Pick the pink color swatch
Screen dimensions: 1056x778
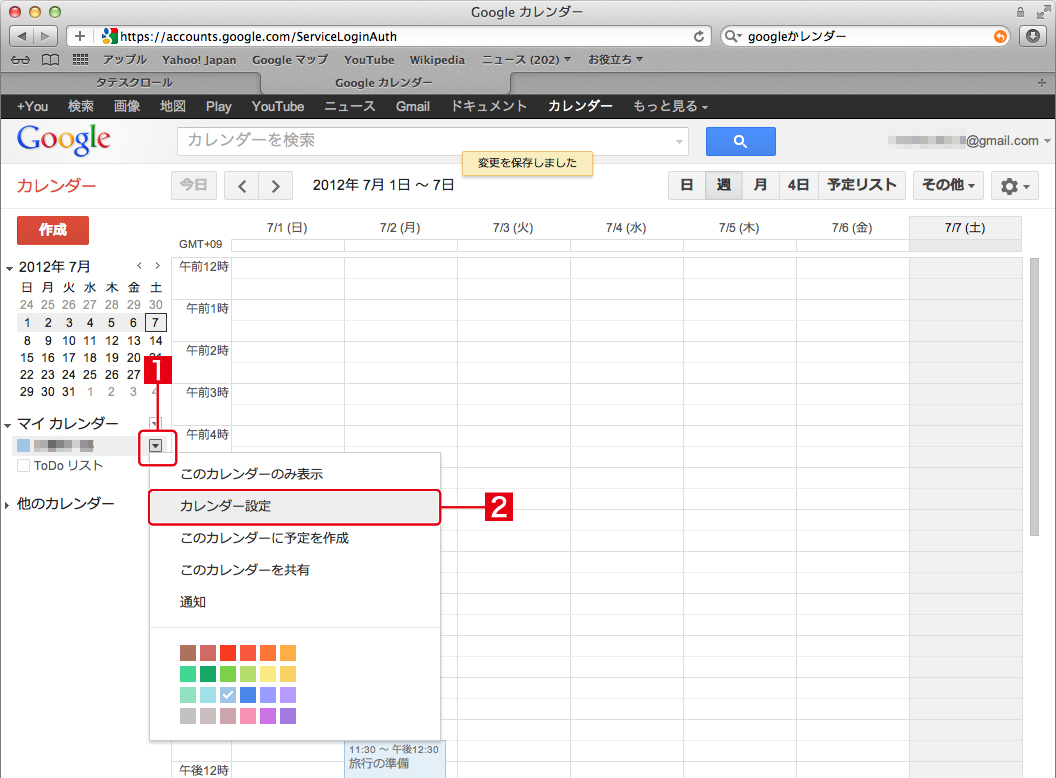click(248, 715)
